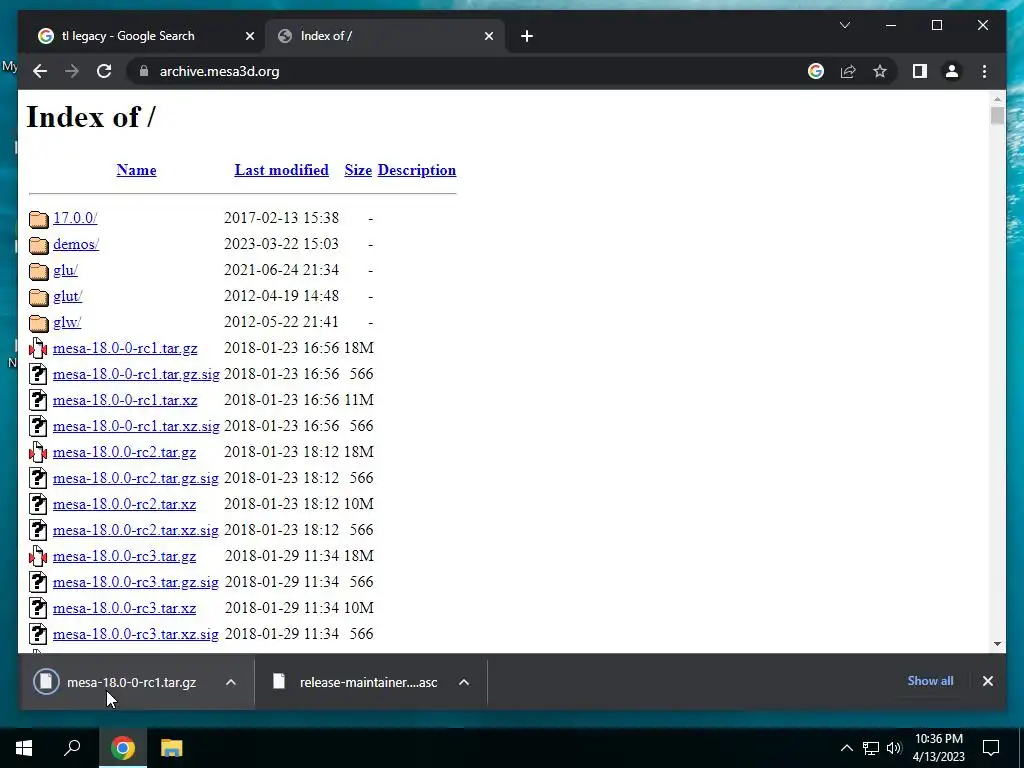This screenshot has height=768, width=1024.
Task: Open tab search dropdown chevron
Action: tap(844, 25)
